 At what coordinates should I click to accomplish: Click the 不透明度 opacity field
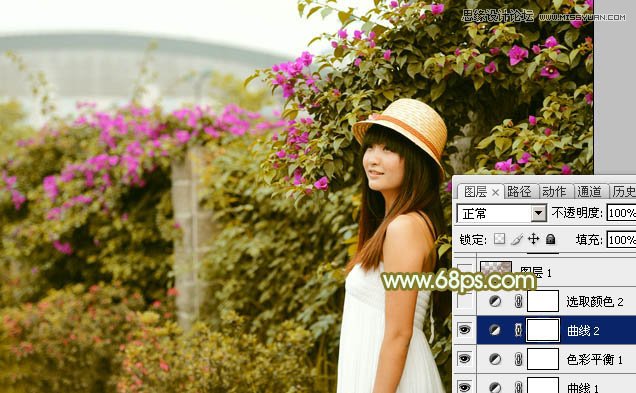(621, 213)
